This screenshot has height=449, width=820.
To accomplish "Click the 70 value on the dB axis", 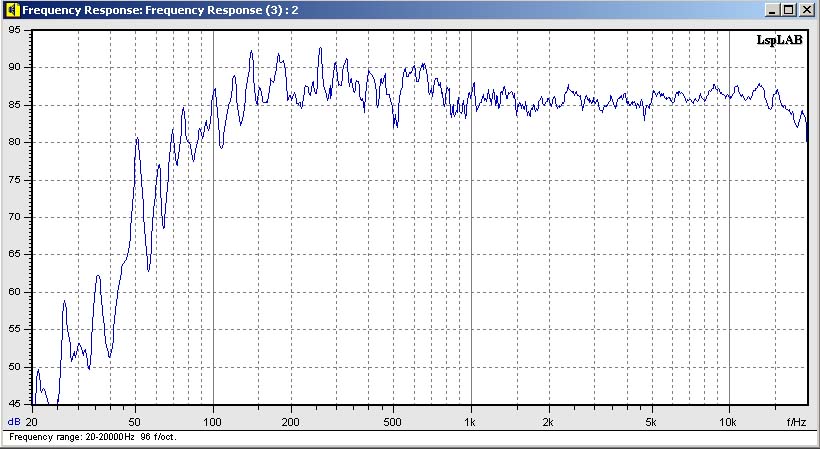I will (15, 217).
